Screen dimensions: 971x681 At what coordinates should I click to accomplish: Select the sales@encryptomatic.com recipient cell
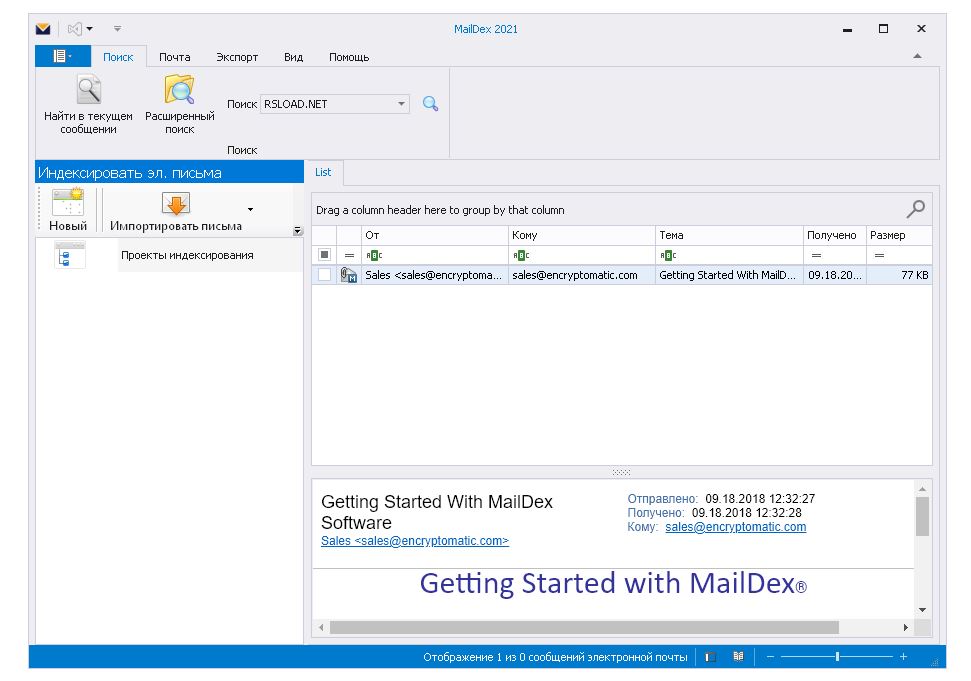click(581, 275)
